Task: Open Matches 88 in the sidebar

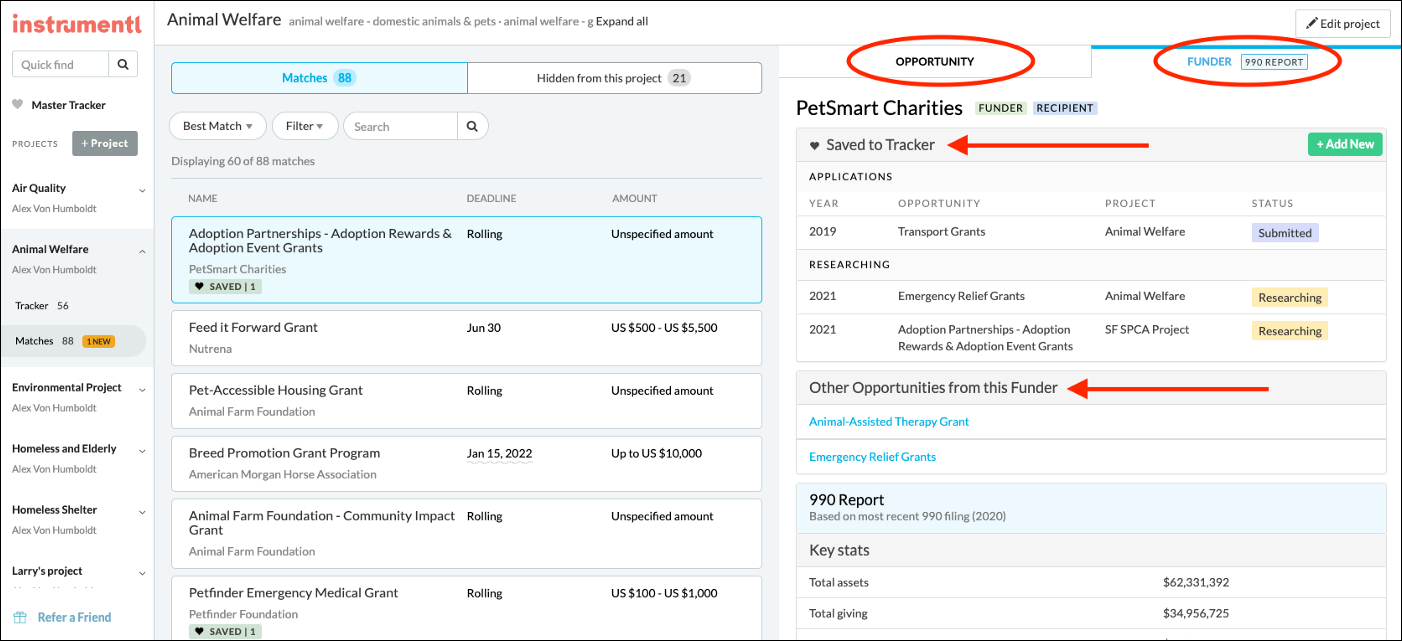Action: pyautogui.click(x=74, y=341)
